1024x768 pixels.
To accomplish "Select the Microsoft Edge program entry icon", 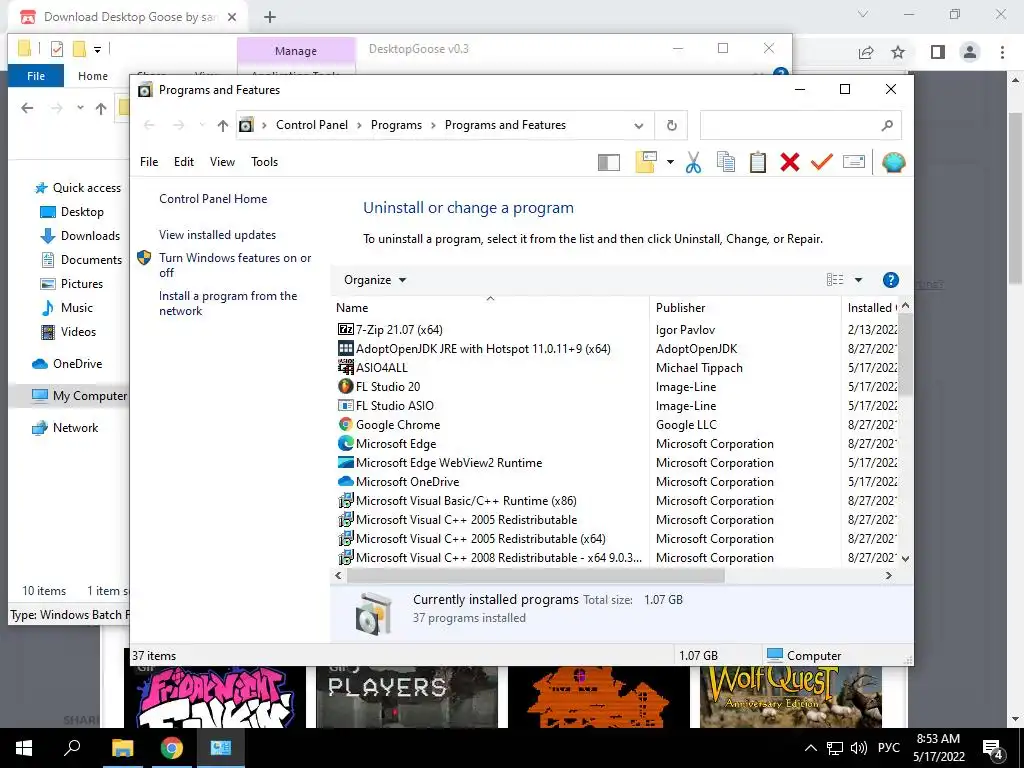I will click(x=345, y=443).
